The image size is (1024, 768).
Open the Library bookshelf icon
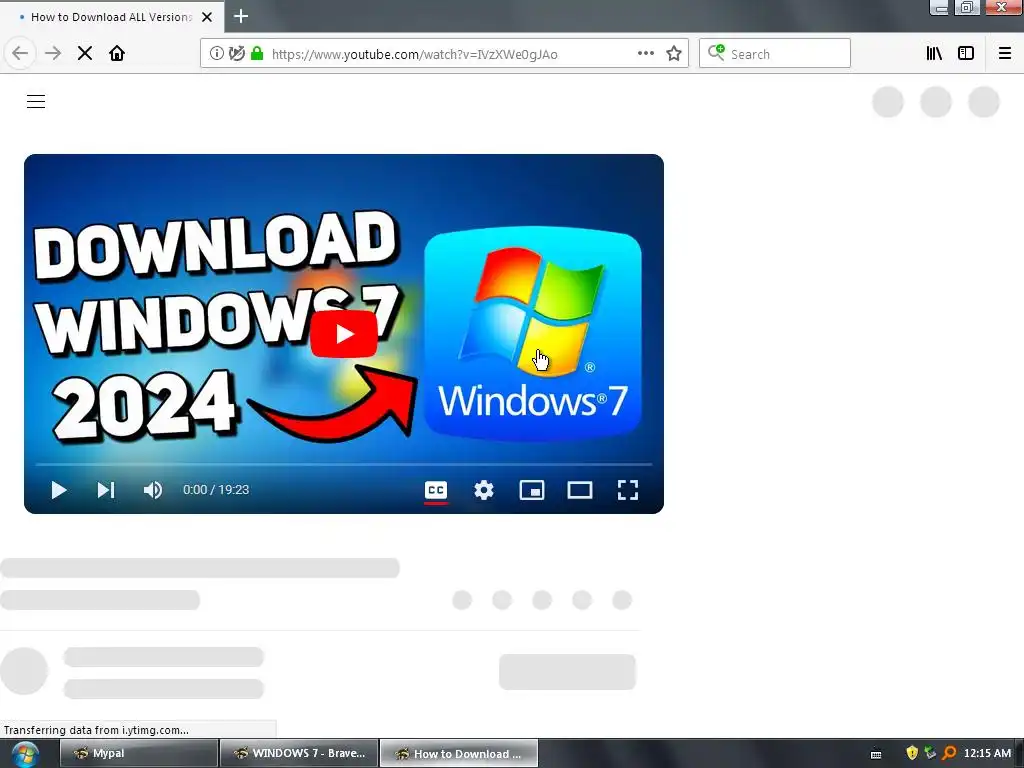[934, 54]
